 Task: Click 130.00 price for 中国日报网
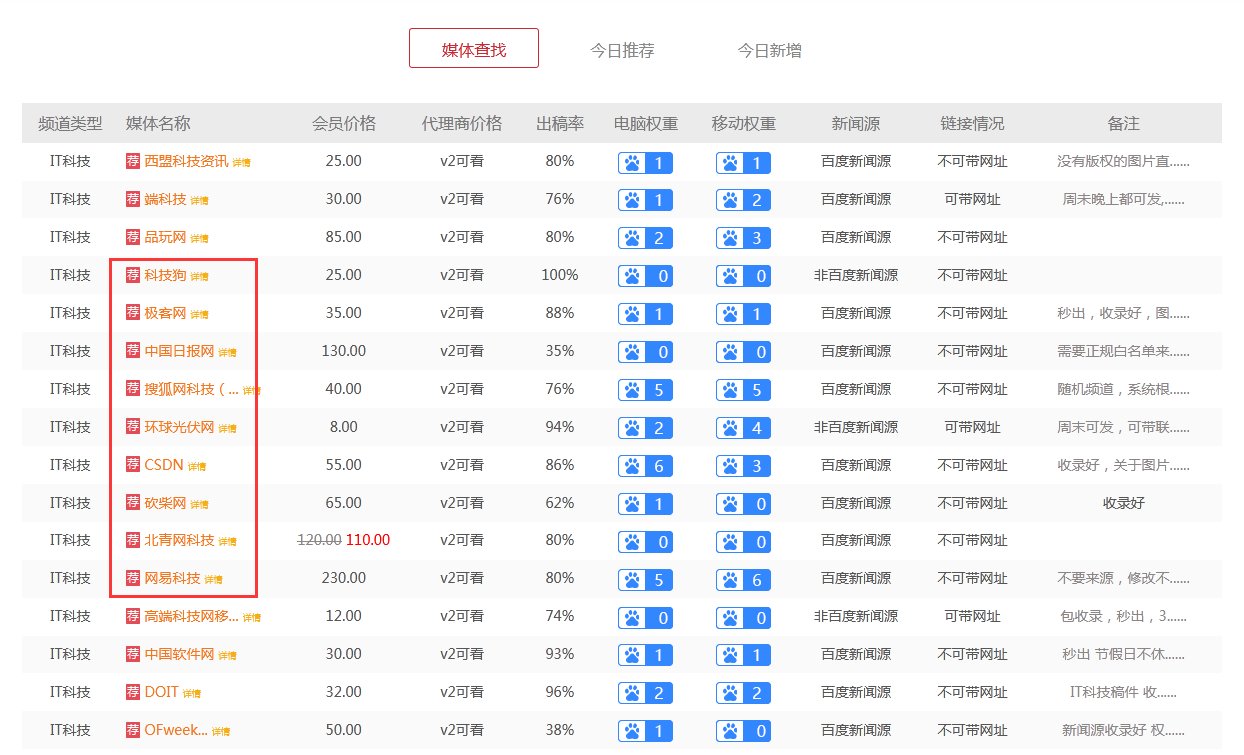pyautogui.click(x=344, y=350)
